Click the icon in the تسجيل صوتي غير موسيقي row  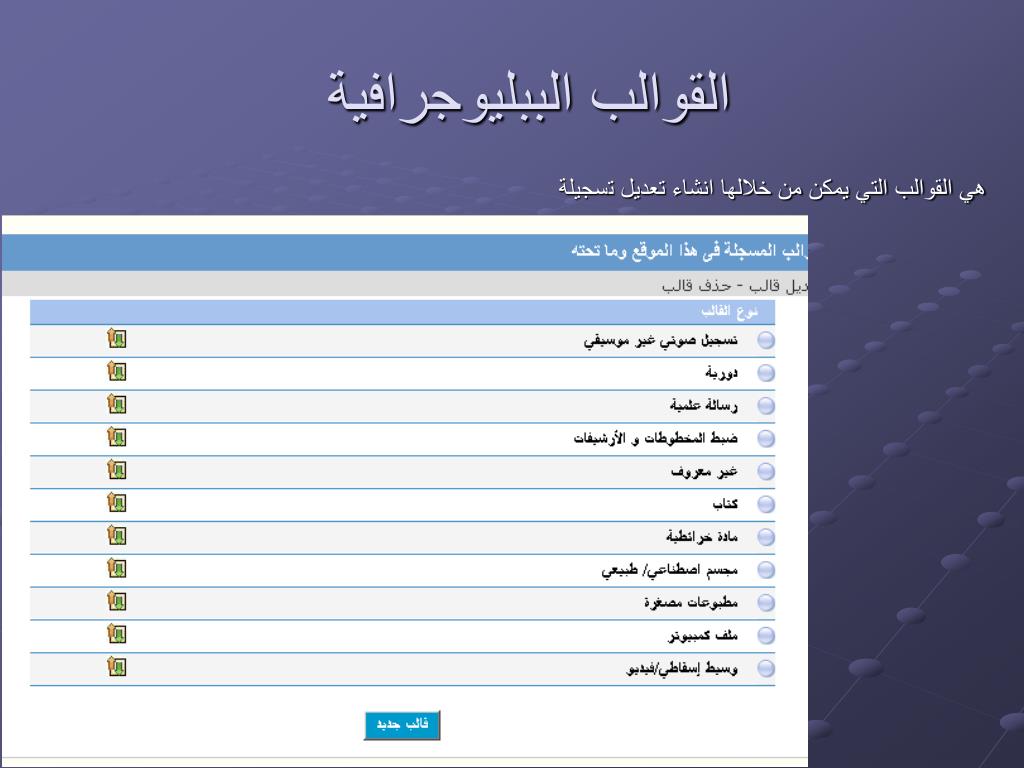click(116, 338)
